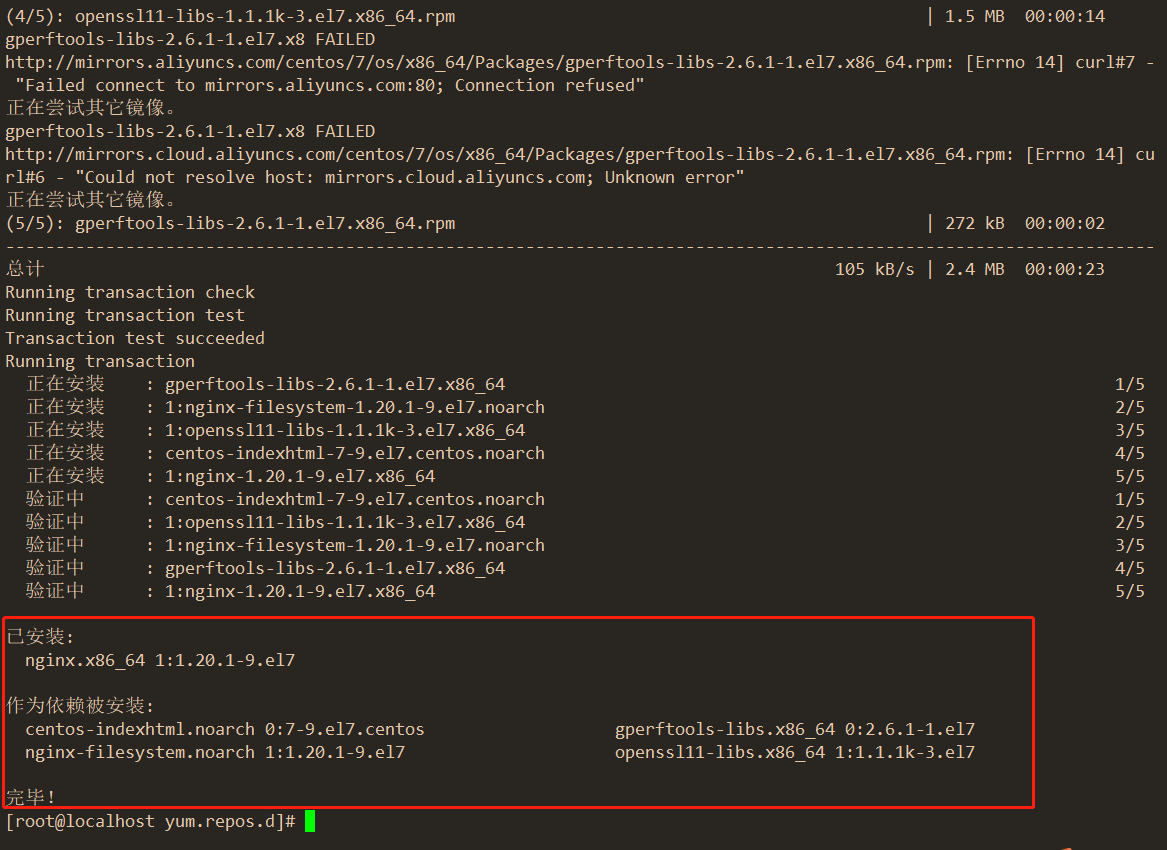This screenshot has width=1167, height=850.
Task: Click the 'Transaction test succeeded' line
Action: click(x=135, y=338)
